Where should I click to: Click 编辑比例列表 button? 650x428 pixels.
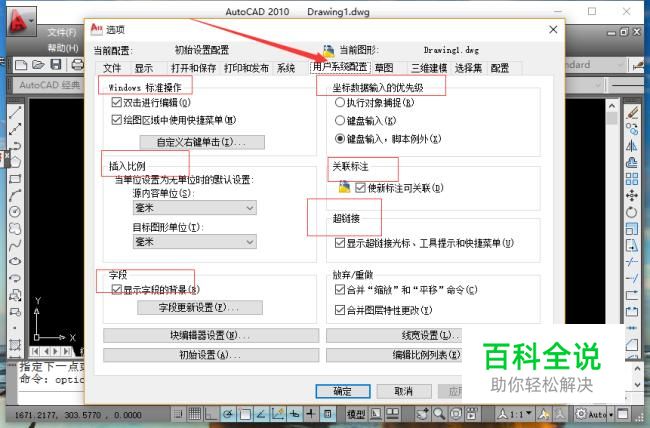tap(394, 355)
